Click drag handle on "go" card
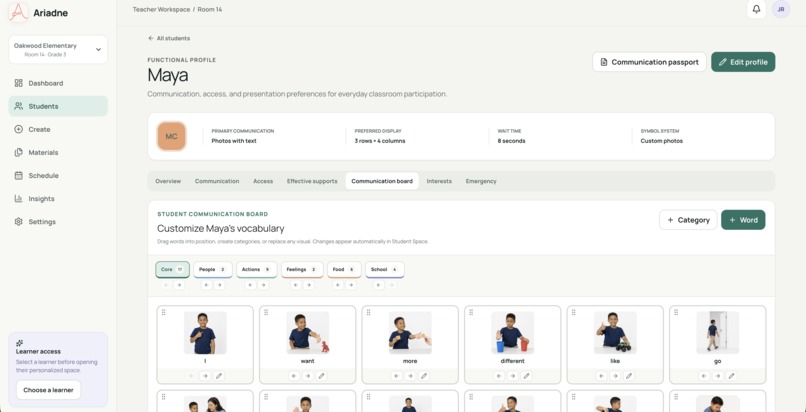 676,312
